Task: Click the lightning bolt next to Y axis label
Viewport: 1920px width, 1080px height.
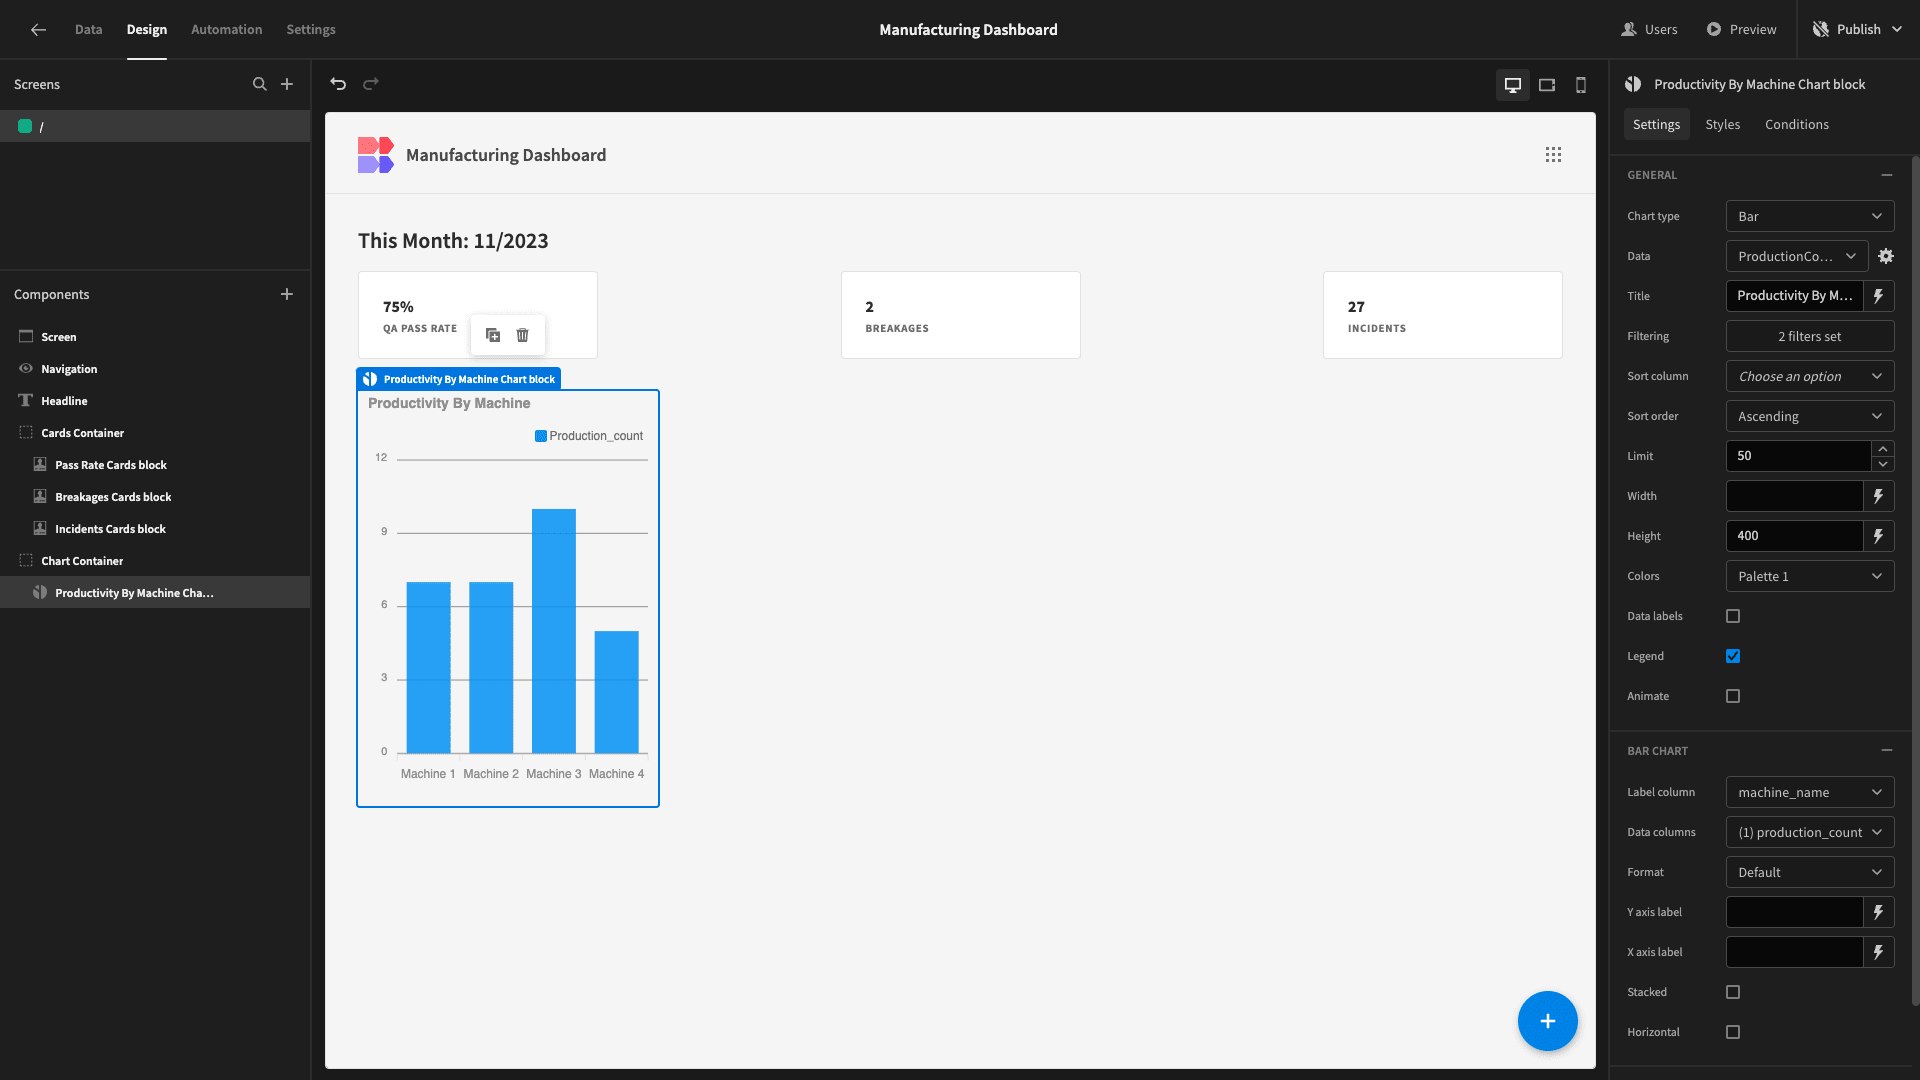Action: 1879,911
